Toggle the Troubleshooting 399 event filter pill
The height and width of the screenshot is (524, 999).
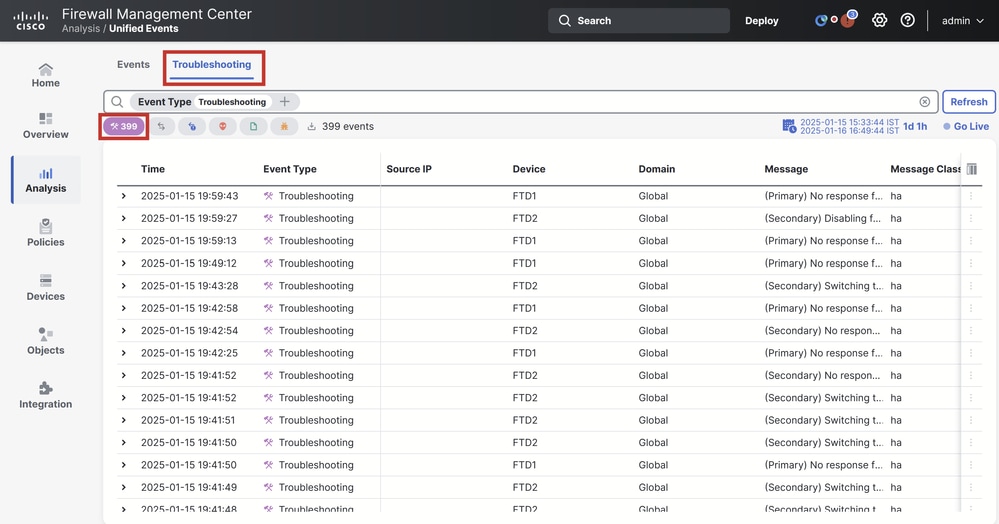pos(124,126)
